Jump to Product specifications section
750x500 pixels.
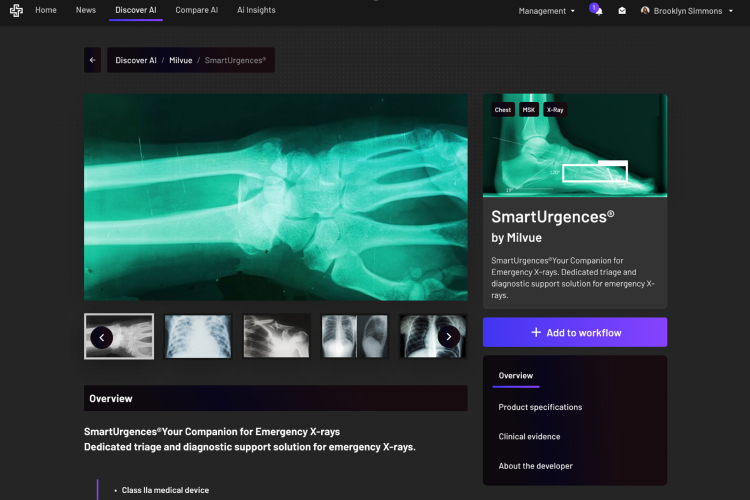[540, 407]
